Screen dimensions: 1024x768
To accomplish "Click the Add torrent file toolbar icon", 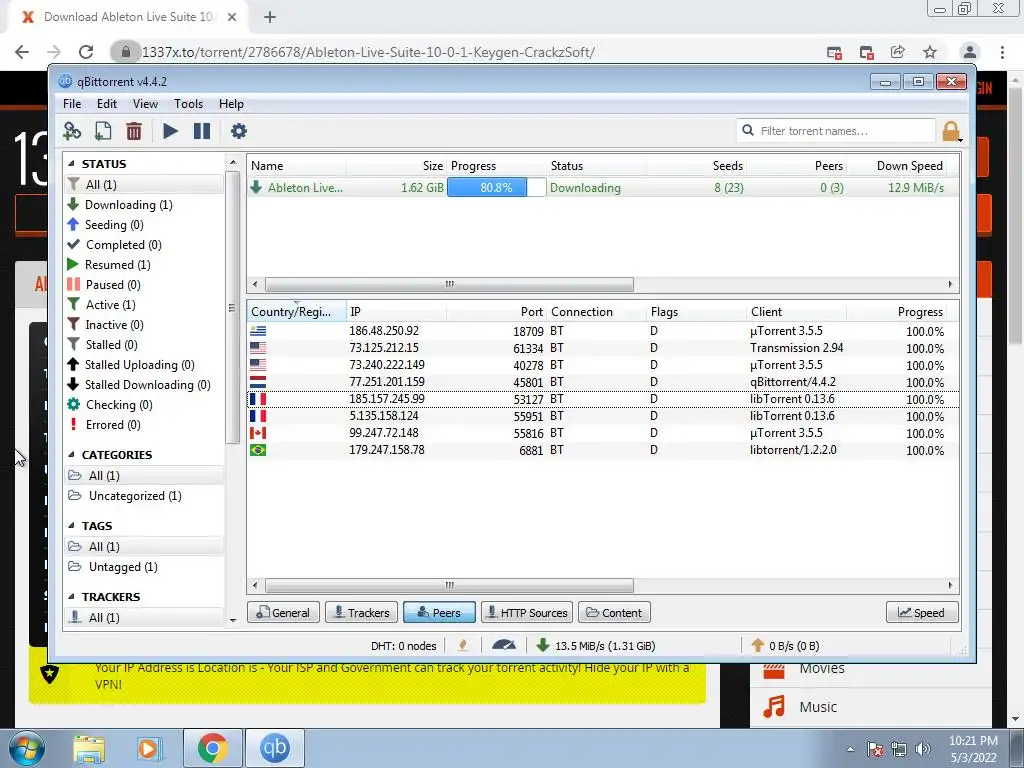I will point(103,131).
